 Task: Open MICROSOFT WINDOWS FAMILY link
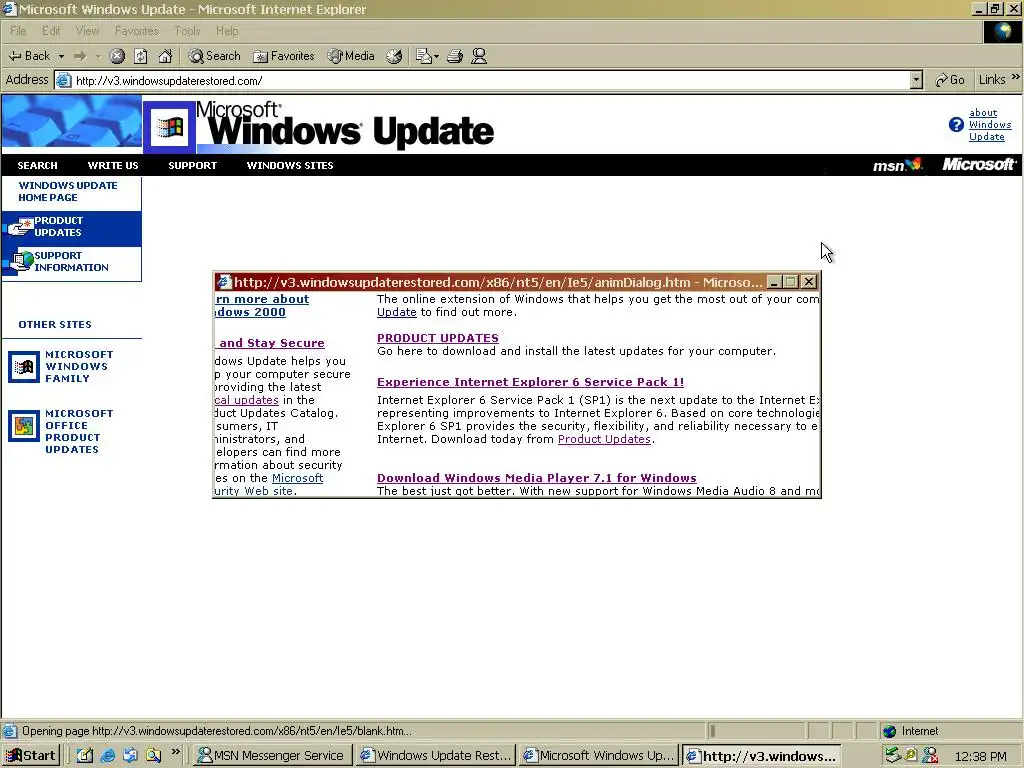79,366
